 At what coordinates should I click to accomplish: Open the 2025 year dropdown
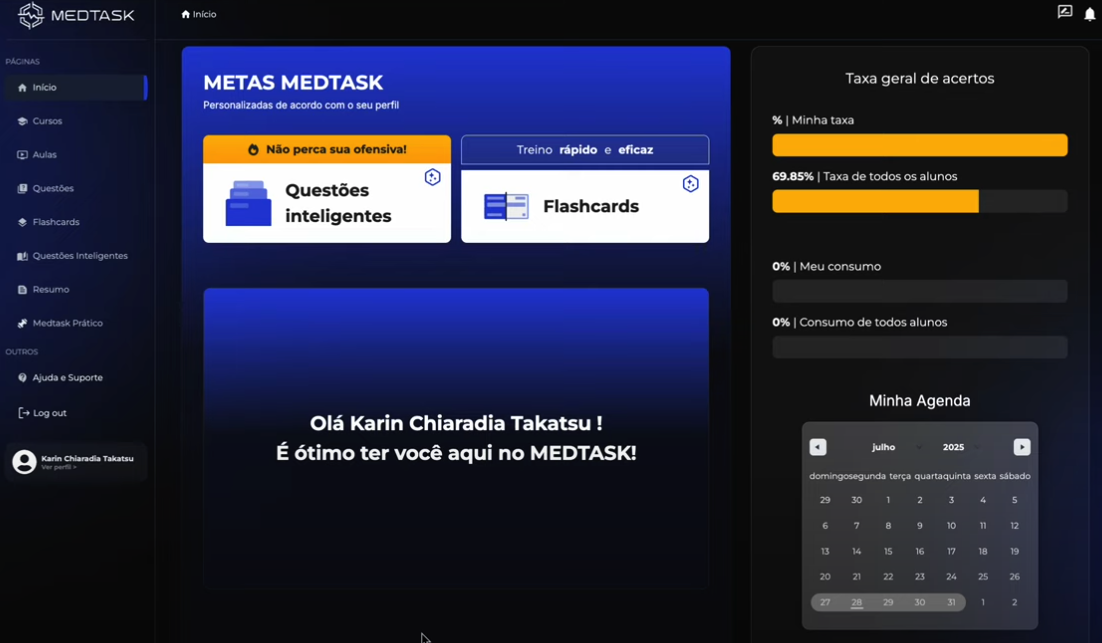[961, 448]
